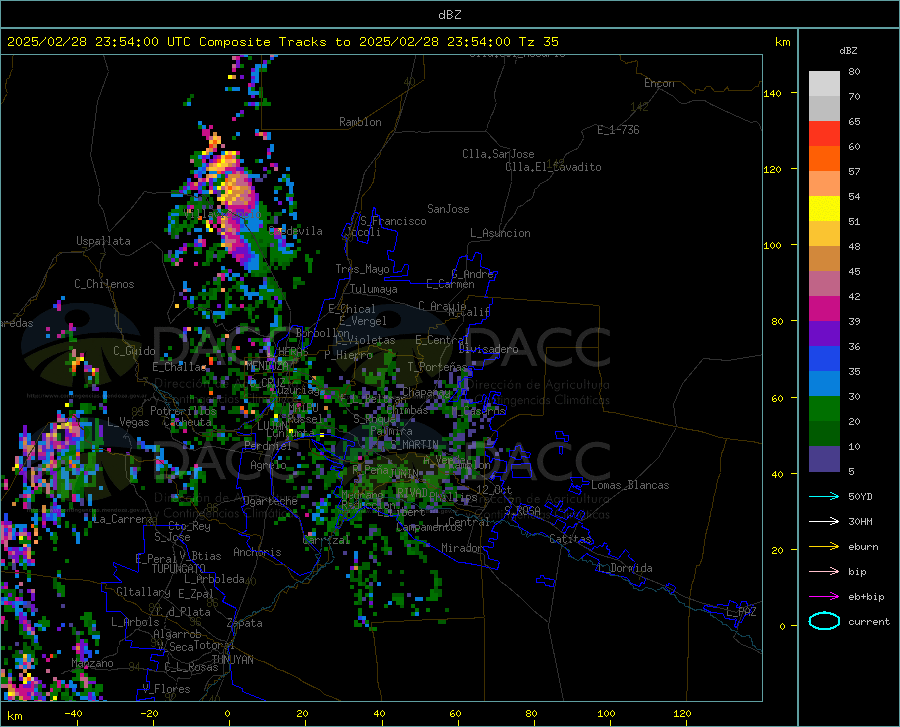Click the blue 35 dBZ color swatch

click(824, 359)
